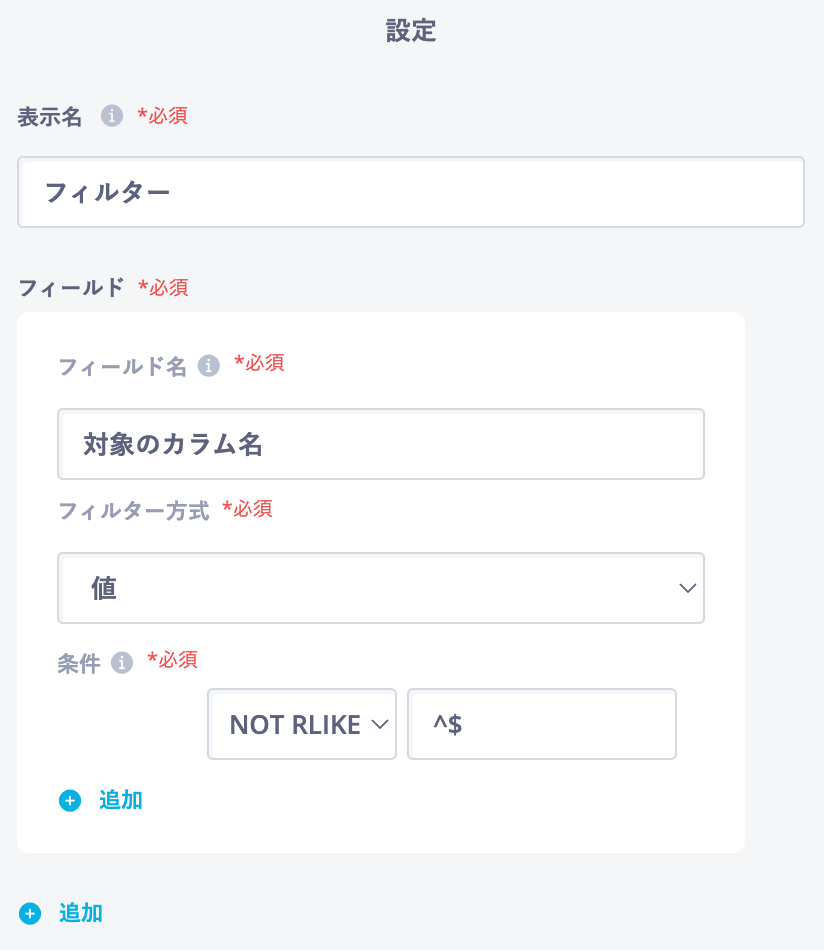Click the info icon next to 条件

click(122, 662)
